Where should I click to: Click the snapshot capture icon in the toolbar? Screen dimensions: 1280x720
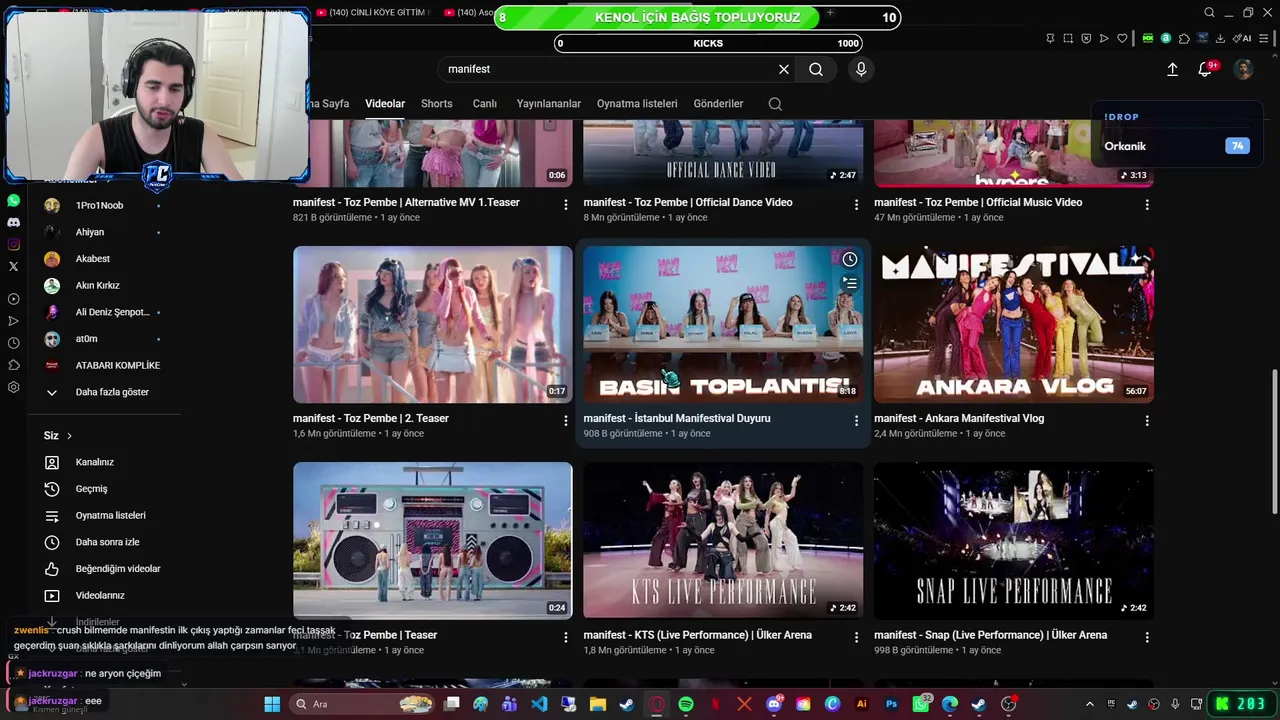point(1068,38)
